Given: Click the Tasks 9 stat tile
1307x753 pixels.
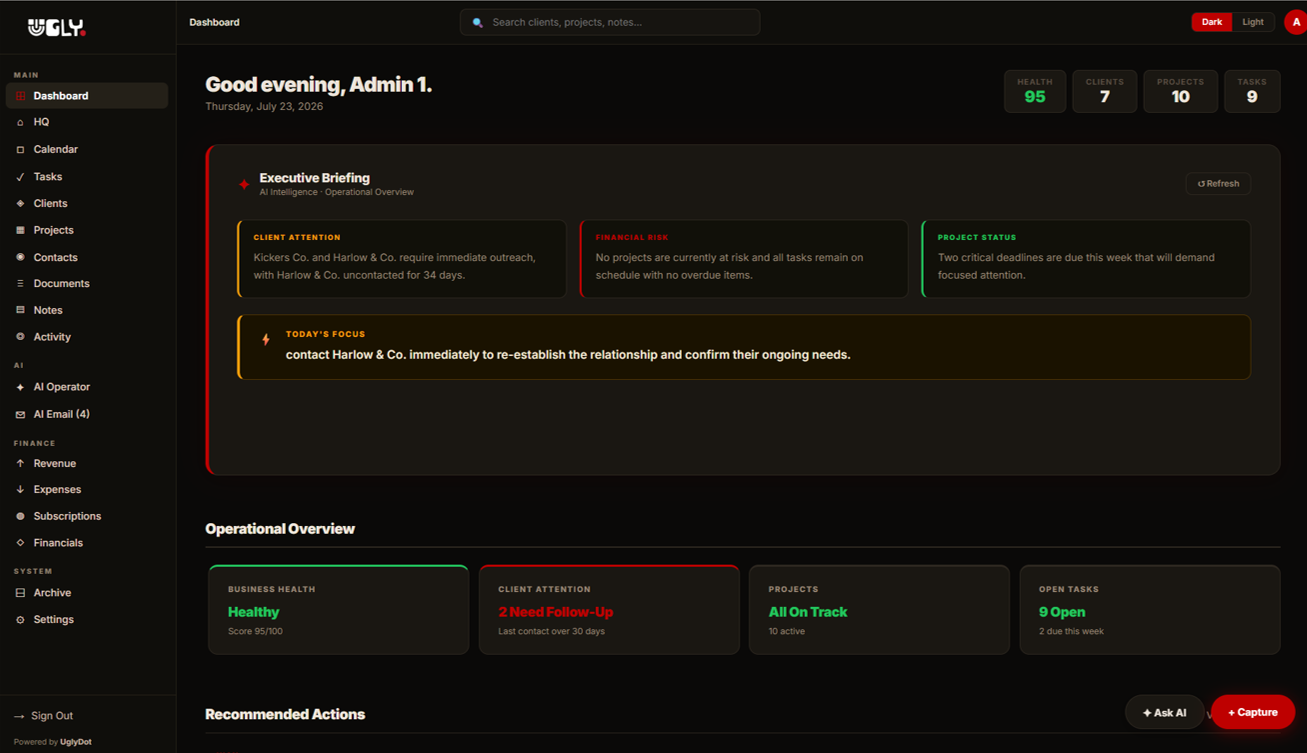Looking at the screenshot, I should pos(1252,91).
